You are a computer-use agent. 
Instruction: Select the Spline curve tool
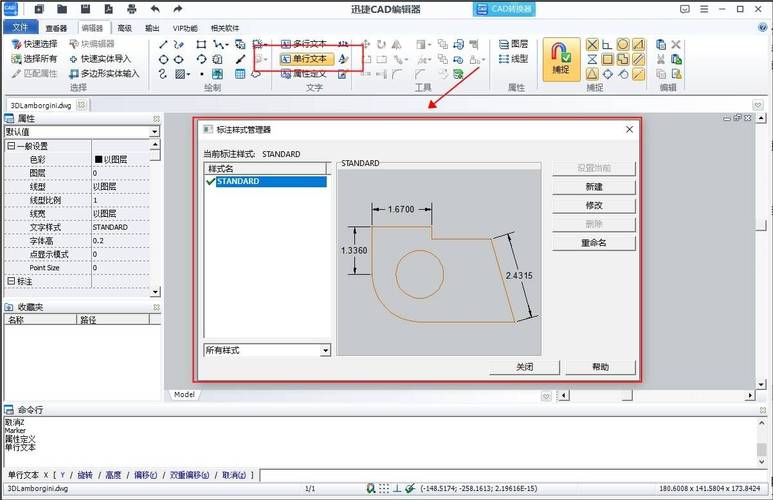click(163, 74)
